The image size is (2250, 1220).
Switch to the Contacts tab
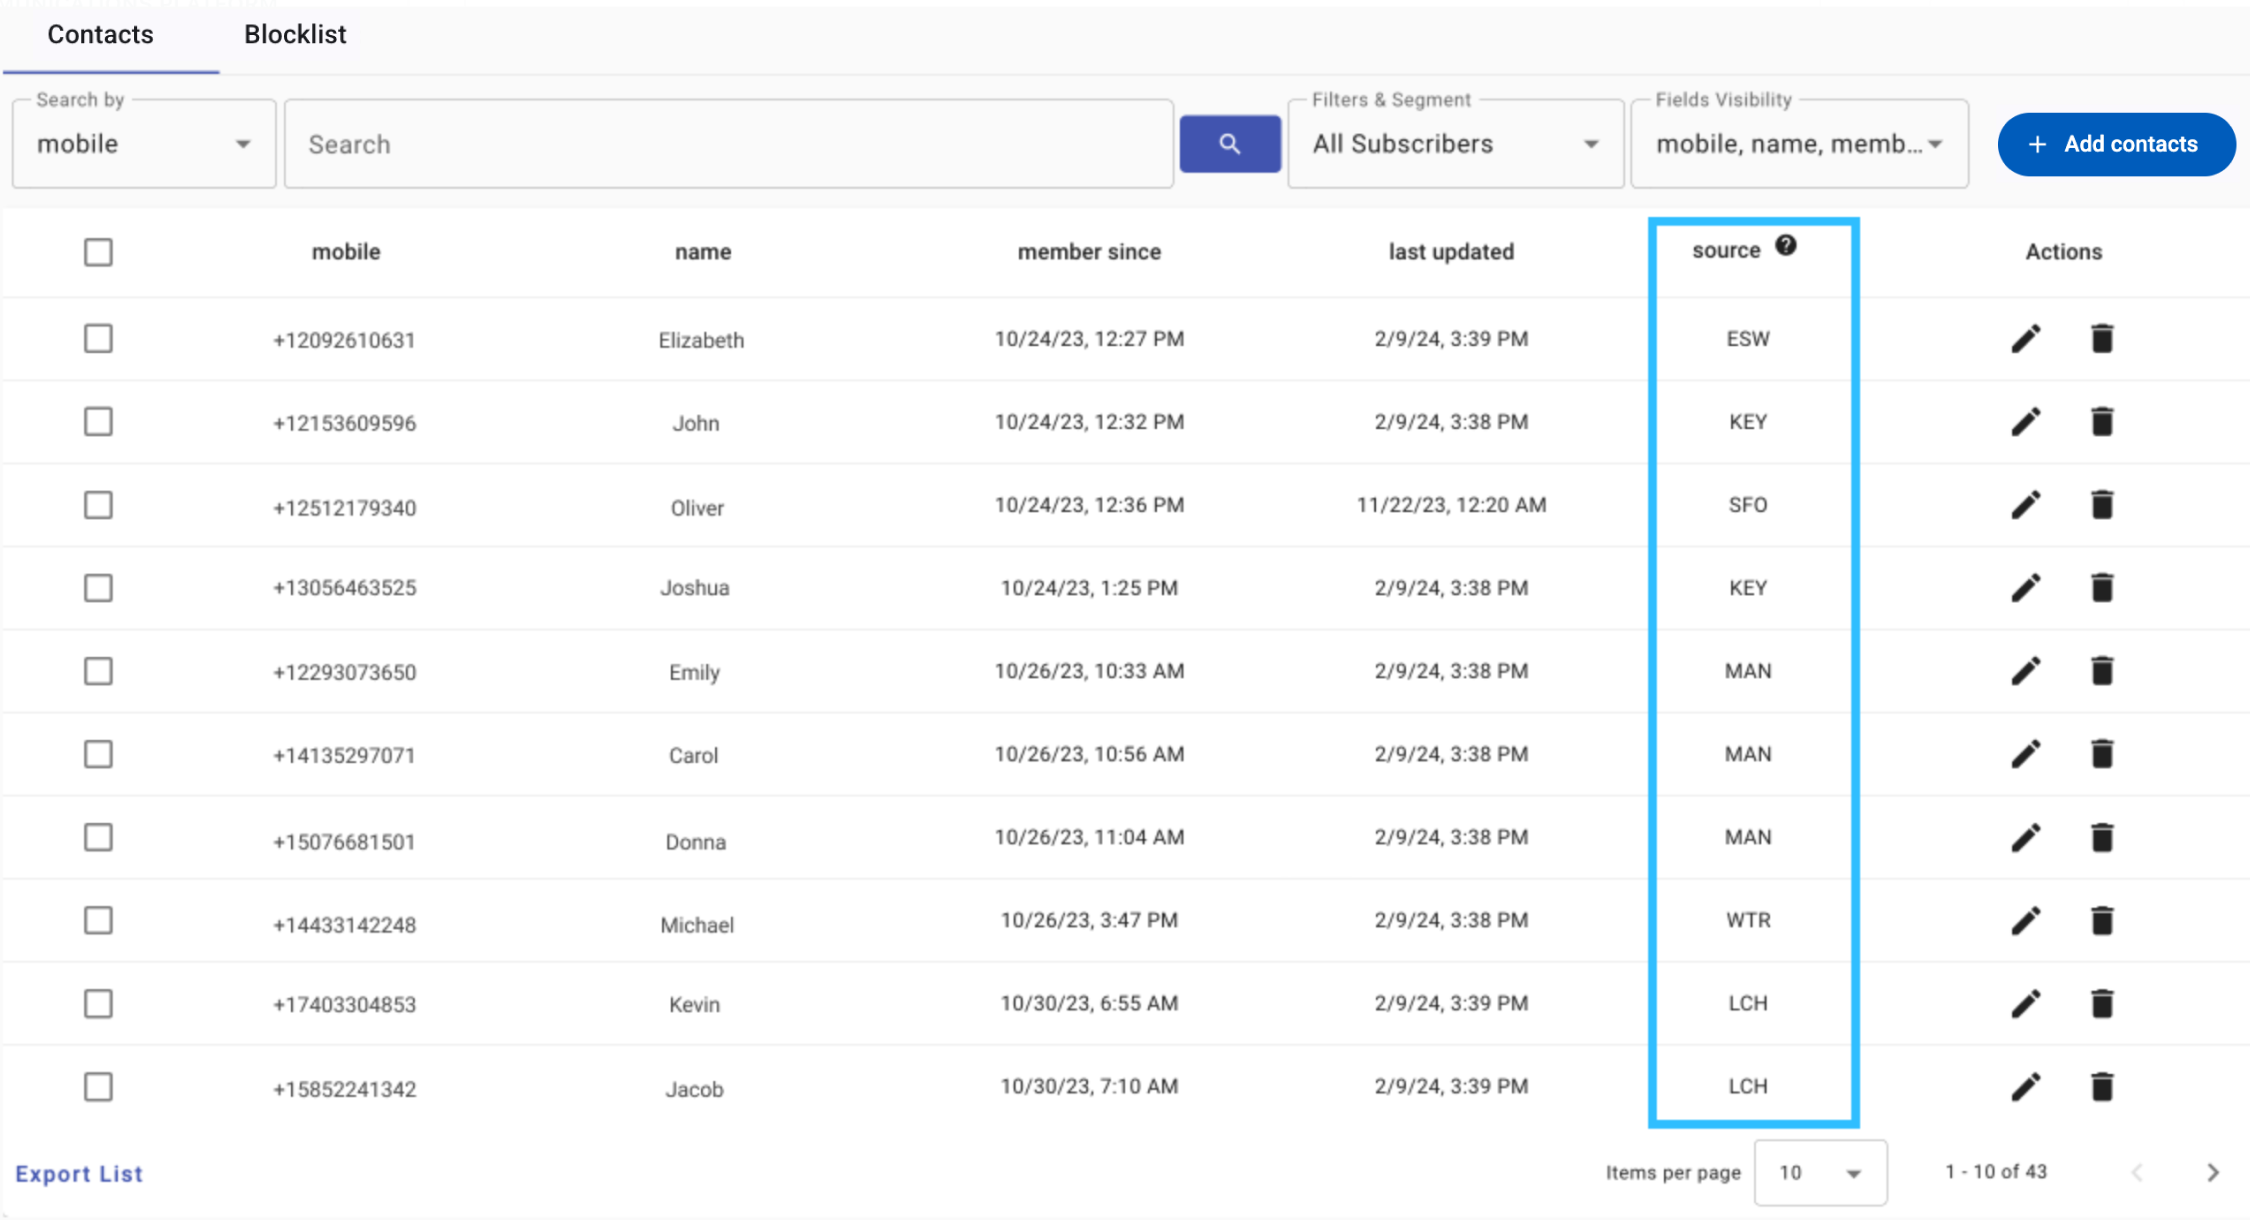[101, 35]
